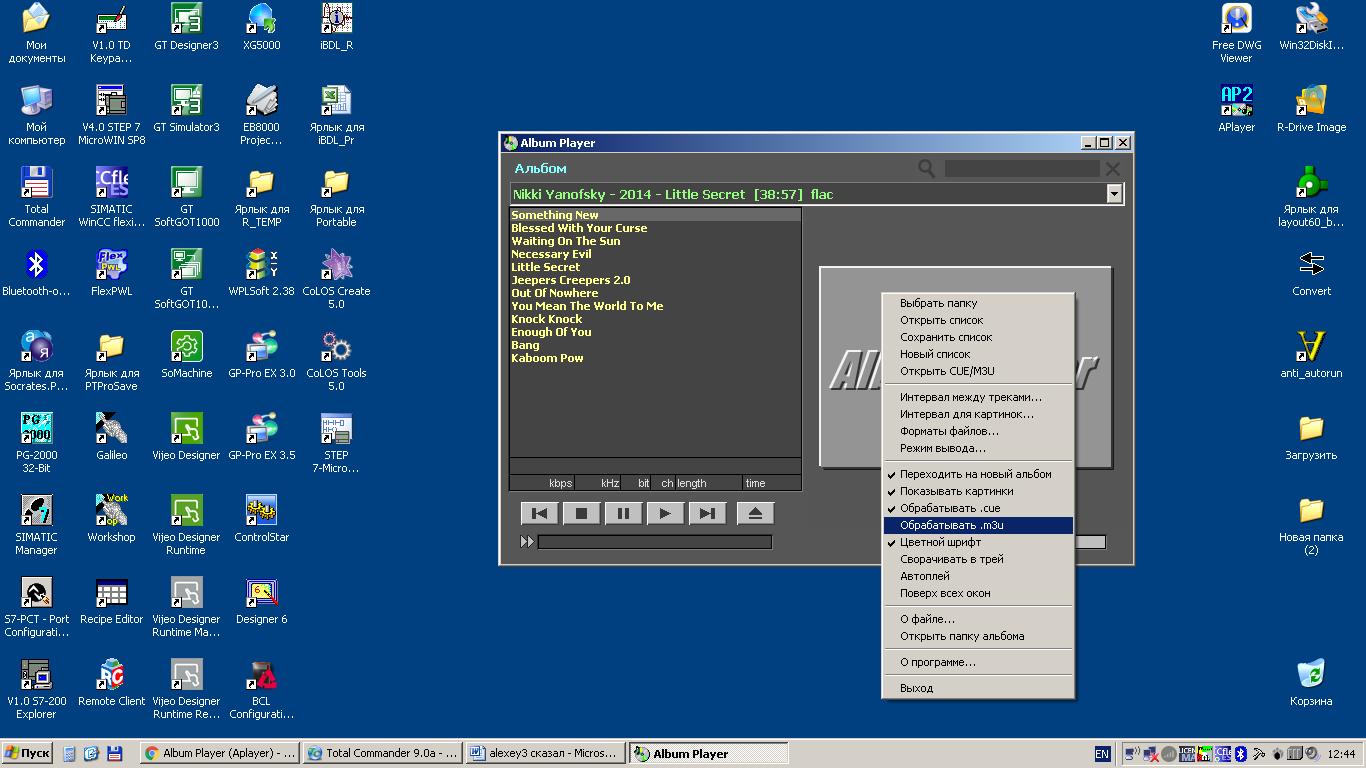Start playback with the Play button
Screen dimensions: 1366x768
665,514
